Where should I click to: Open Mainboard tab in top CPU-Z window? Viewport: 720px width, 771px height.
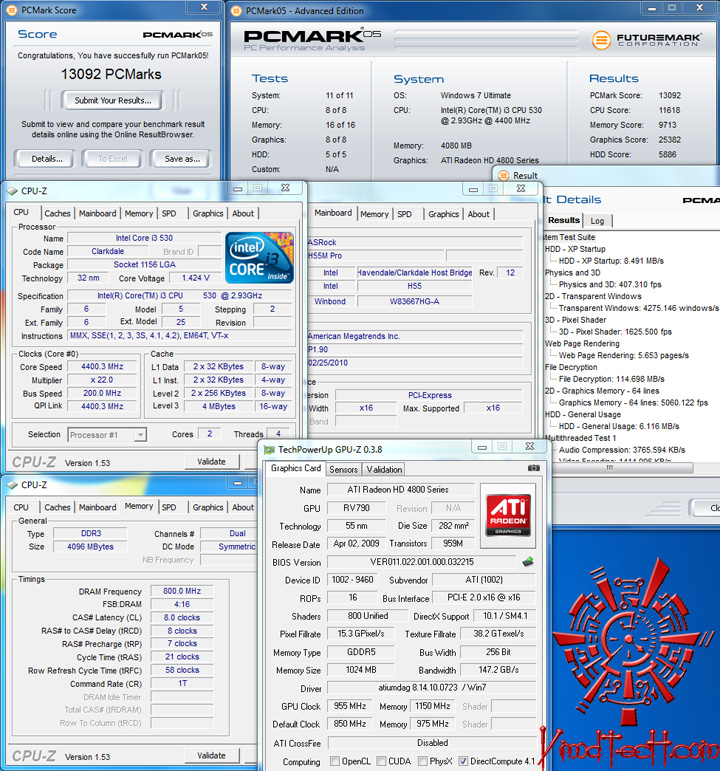point(97,213)
